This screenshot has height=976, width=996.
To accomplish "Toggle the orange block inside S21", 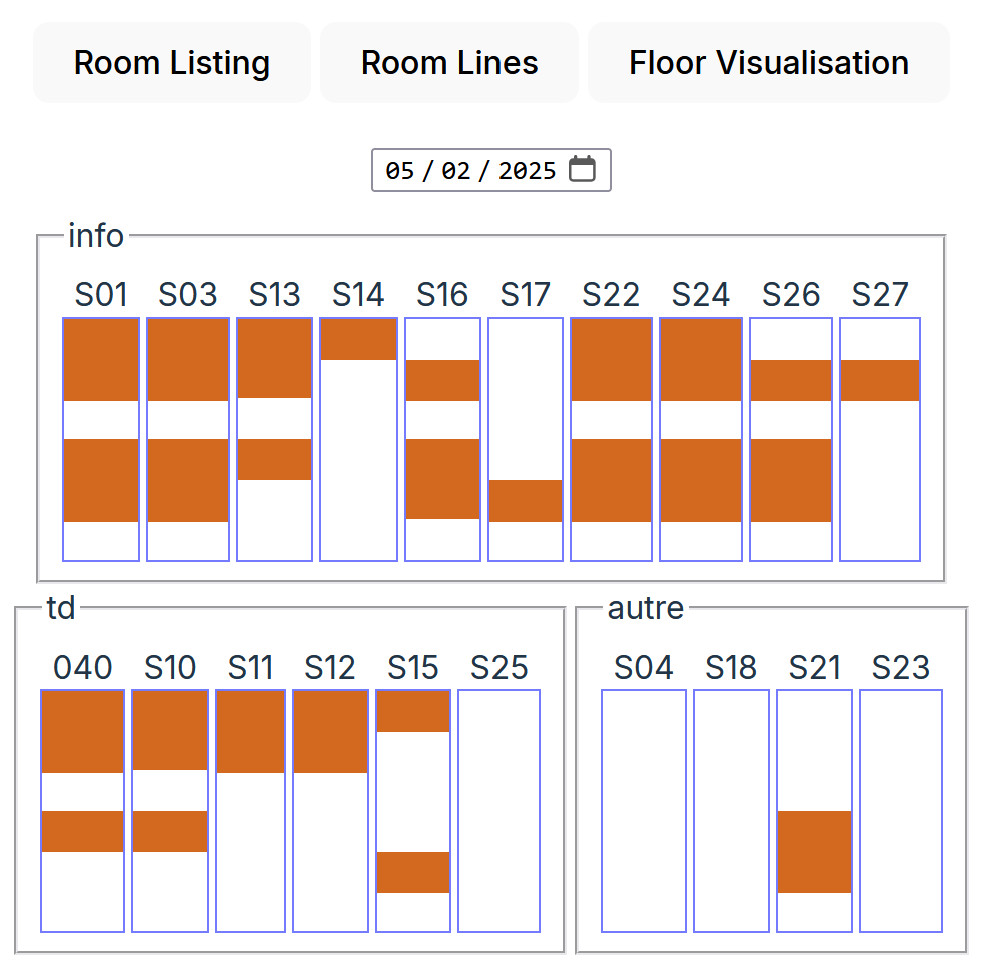I will tap(814, 852).
